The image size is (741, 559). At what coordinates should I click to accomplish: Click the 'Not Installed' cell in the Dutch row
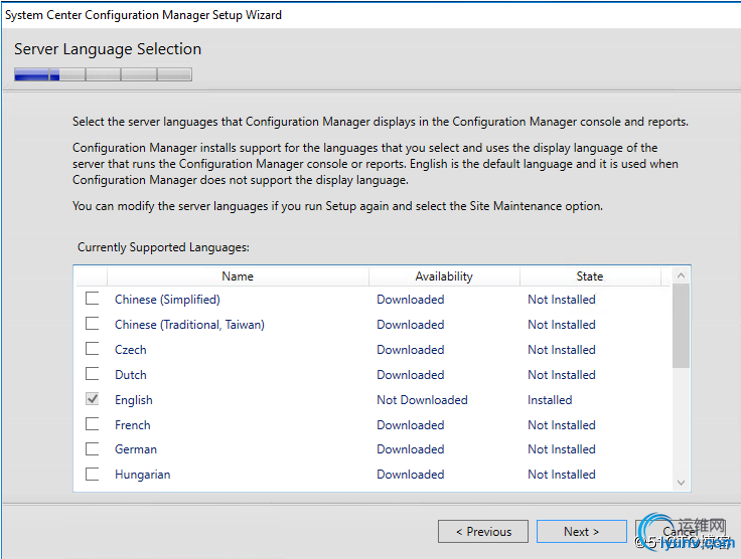click(x=561, y=375)
